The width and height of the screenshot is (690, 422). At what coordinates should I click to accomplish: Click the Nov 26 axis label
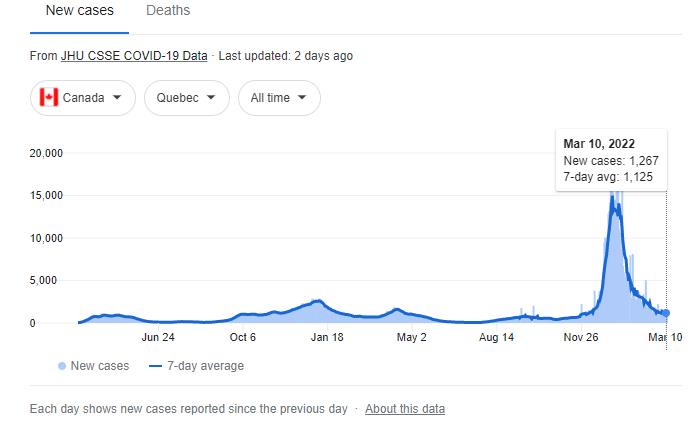click(x=581, y=338)
